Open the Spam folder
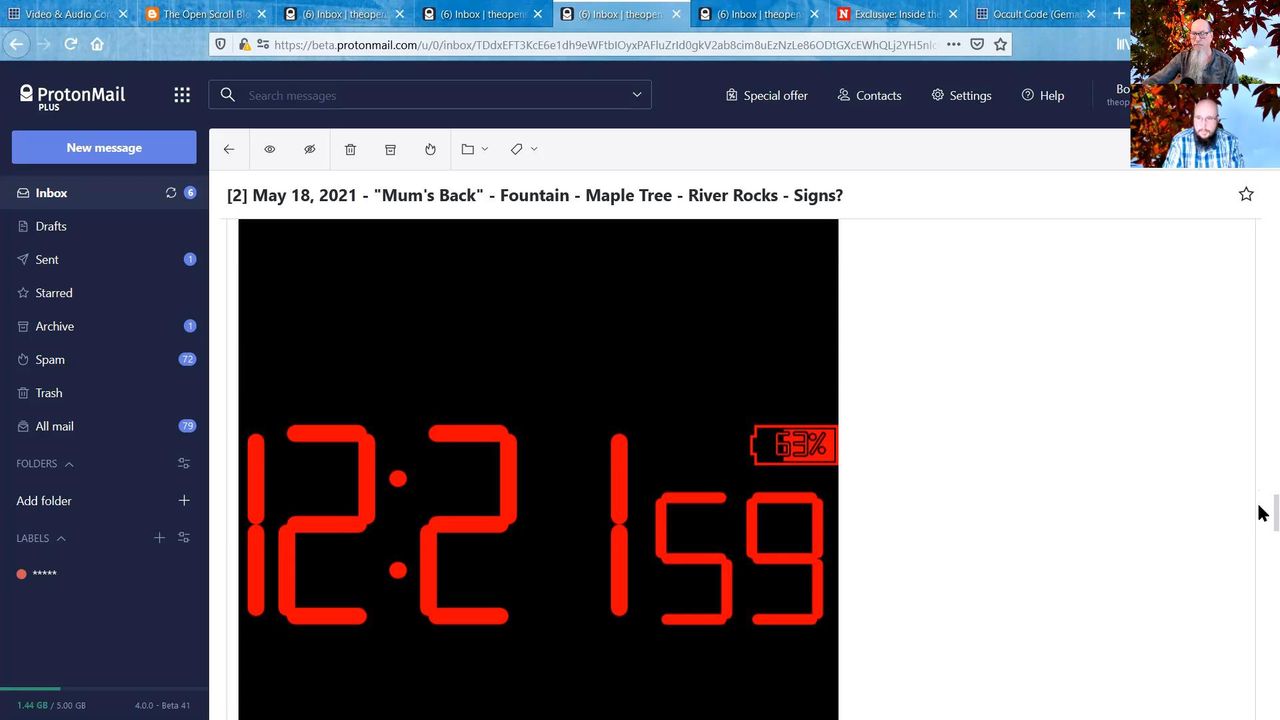Image resolution: width=1280 pixels, height=720 pixels. pos(50,360)
